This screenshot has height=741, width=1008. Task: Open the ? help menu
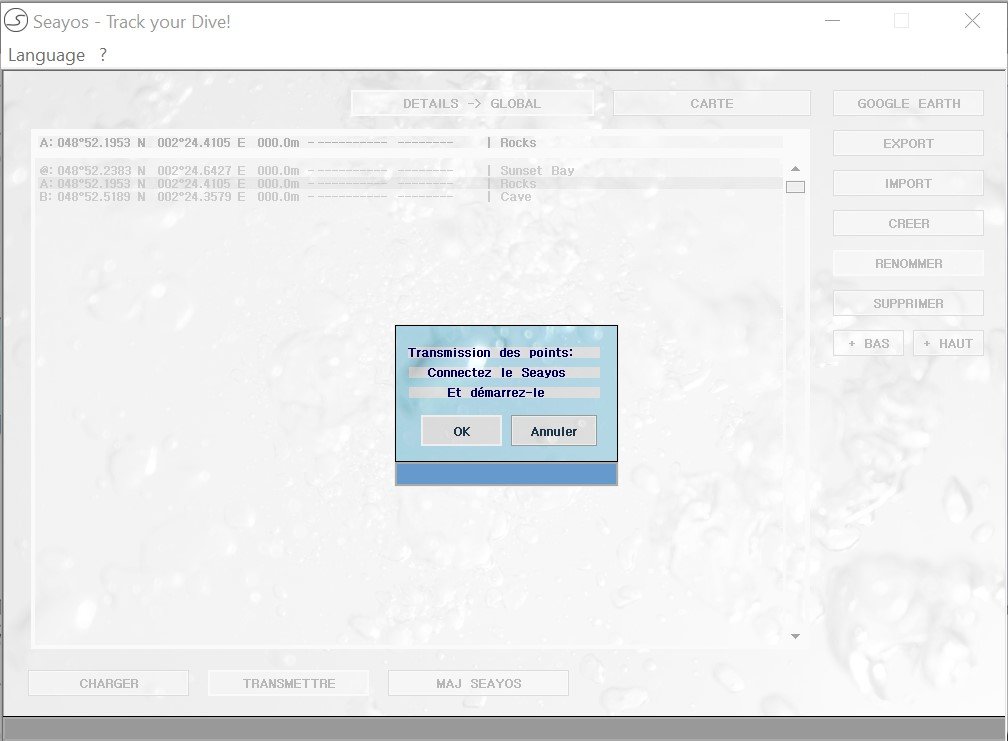(x=103, y=55)
